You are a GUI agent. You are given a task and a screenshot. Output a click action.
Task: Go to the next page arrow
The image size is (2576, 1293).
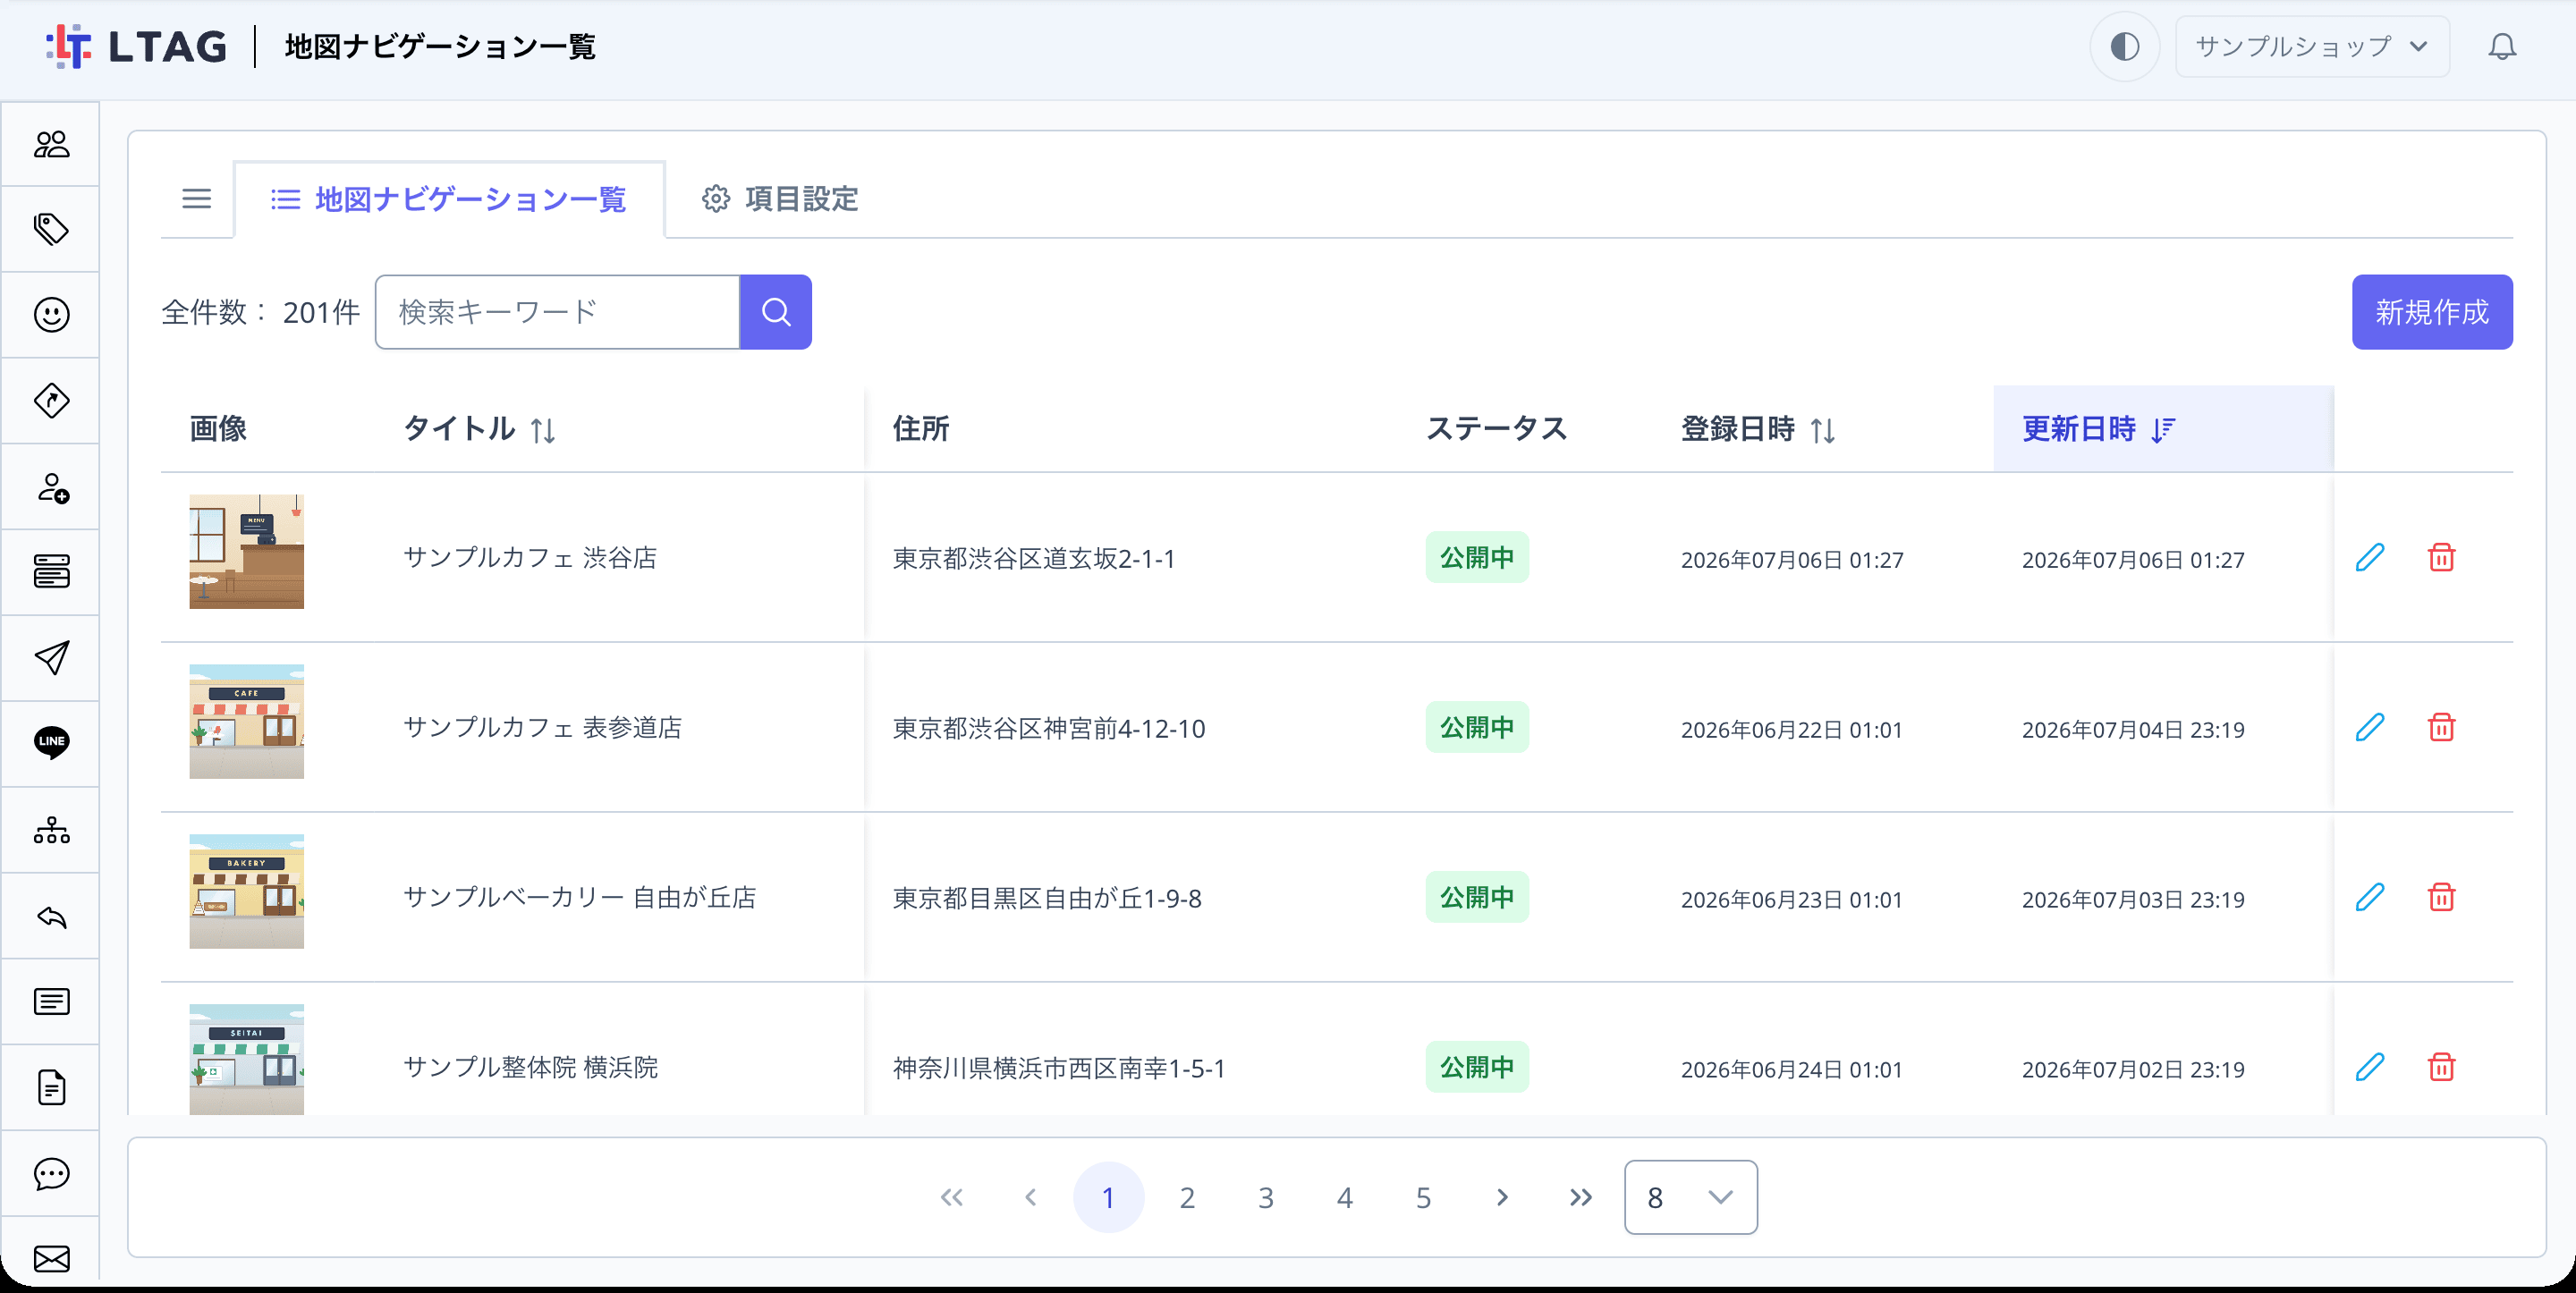[x=1502, y=1197]
